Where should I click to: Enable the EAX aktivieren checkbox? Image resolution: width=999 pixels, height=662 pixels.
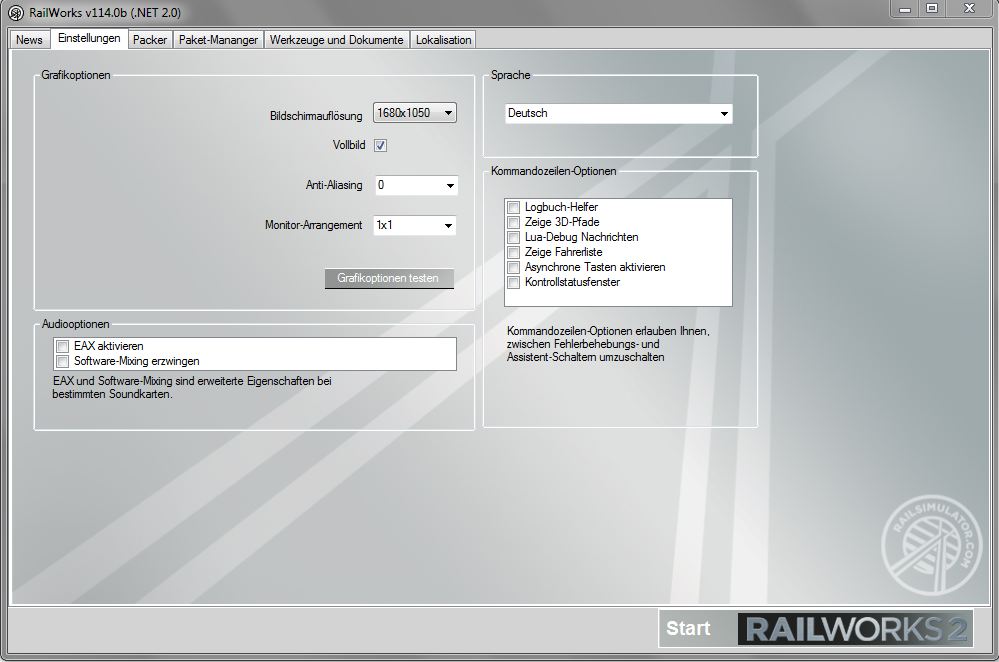[62, 347]
